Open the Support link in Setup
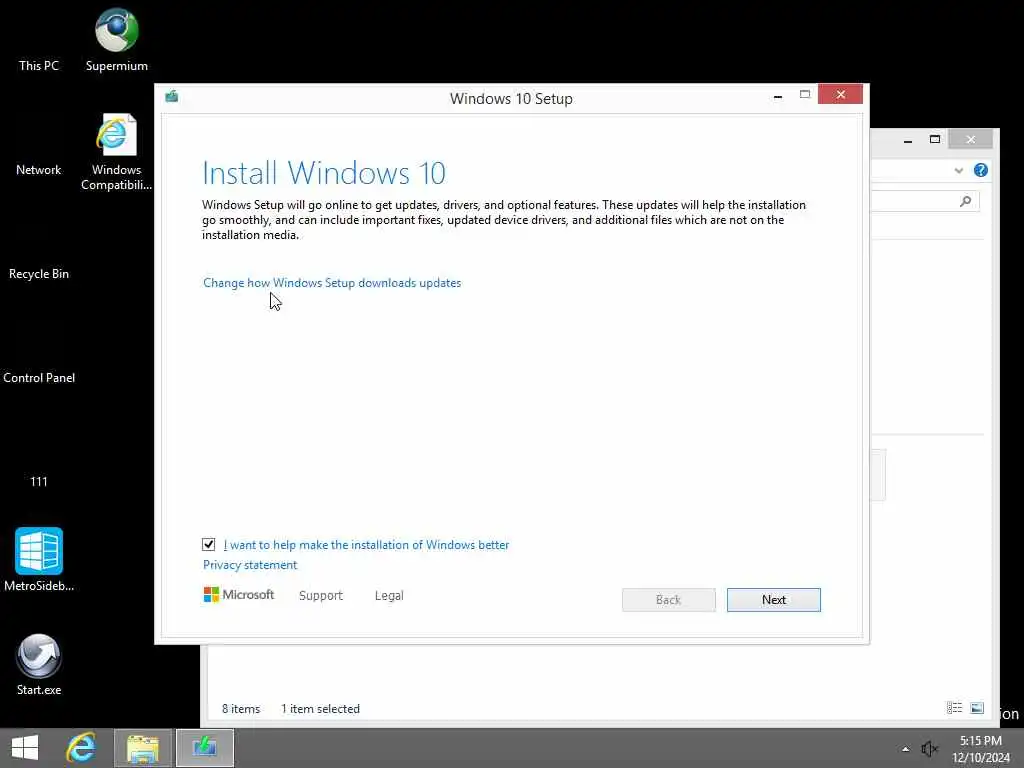 click(321, 596)
